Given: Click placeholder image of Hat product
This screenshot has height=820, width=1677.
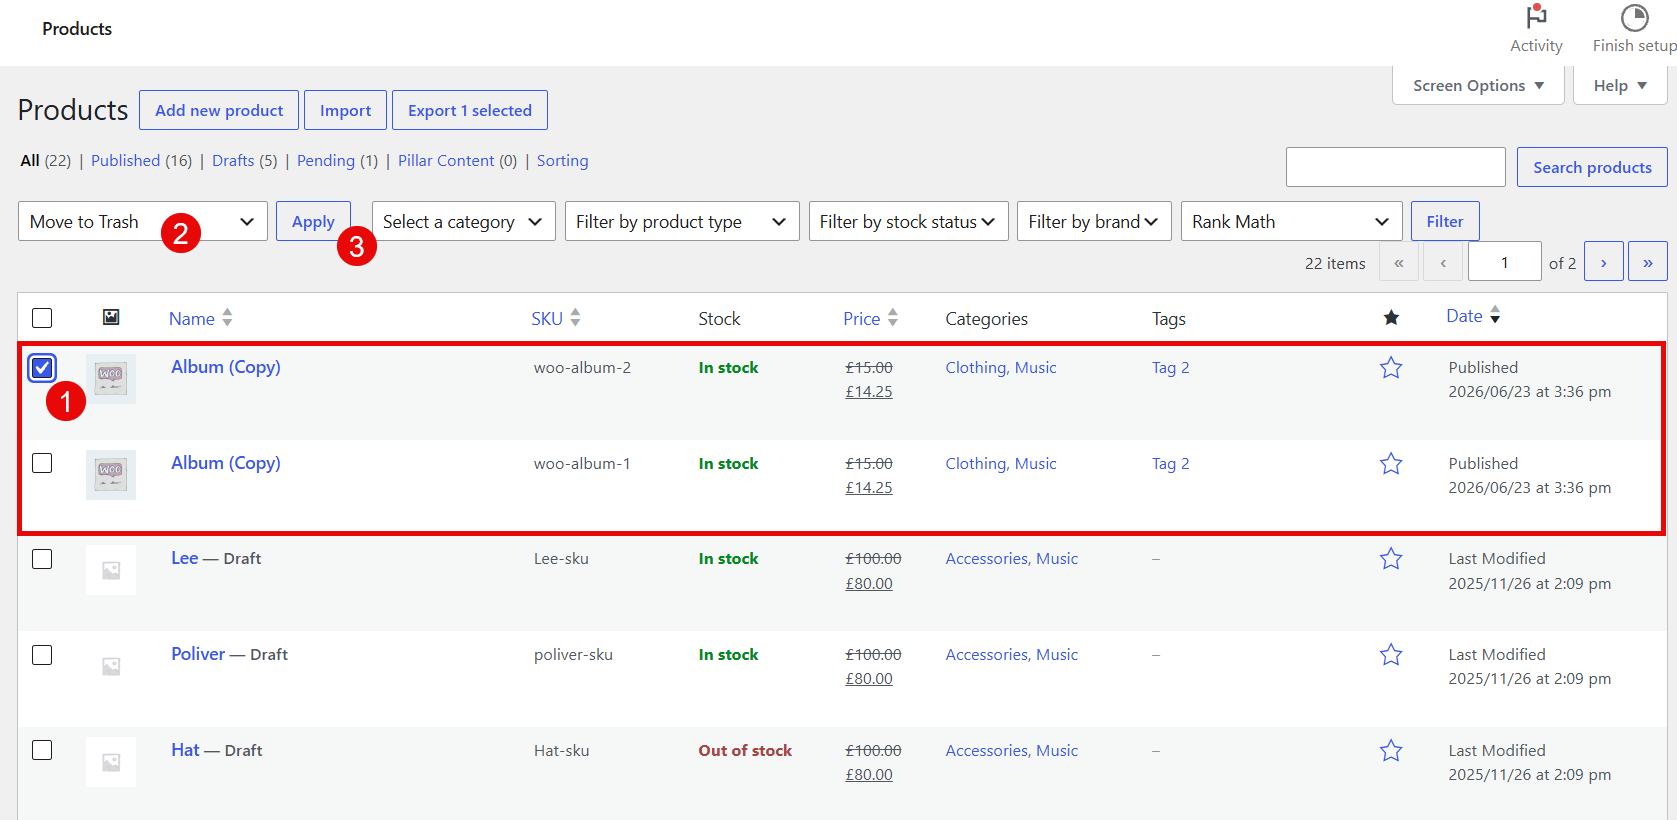Looking at the screenshot, I should 111,762.
